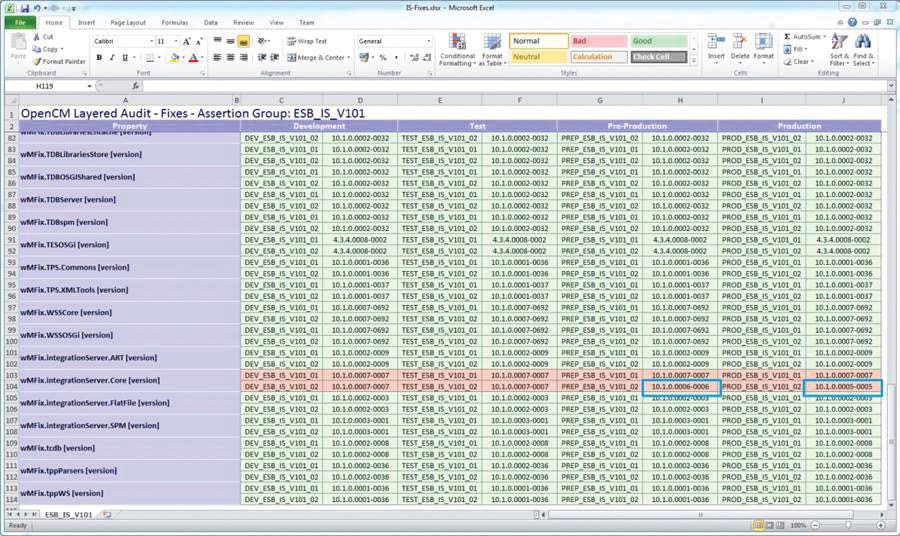Click the Font Color letter A
900x536 pixels.
point(193,58)
